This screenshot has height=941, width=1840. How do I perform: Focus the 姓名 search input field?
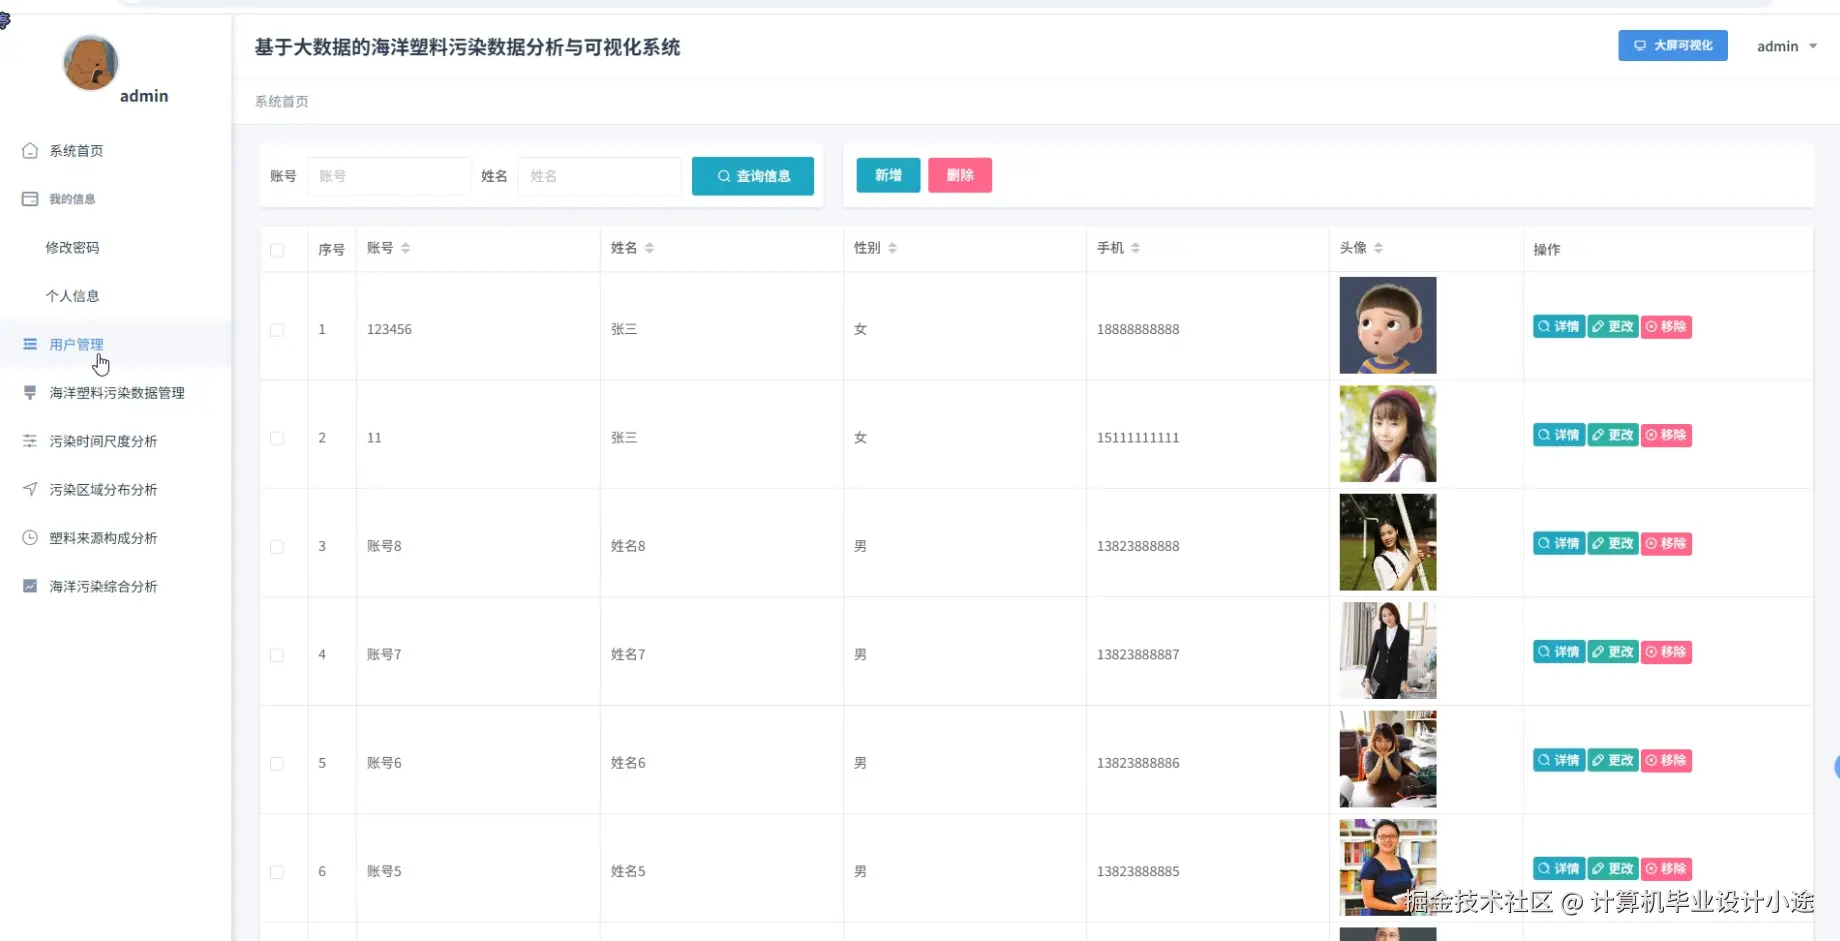600,176
